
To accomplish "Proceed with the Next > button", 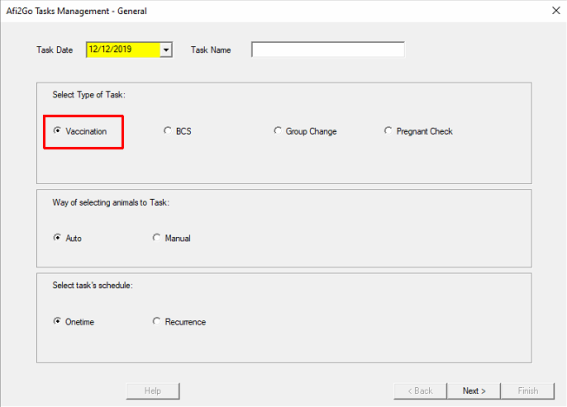I will point(474,391).
